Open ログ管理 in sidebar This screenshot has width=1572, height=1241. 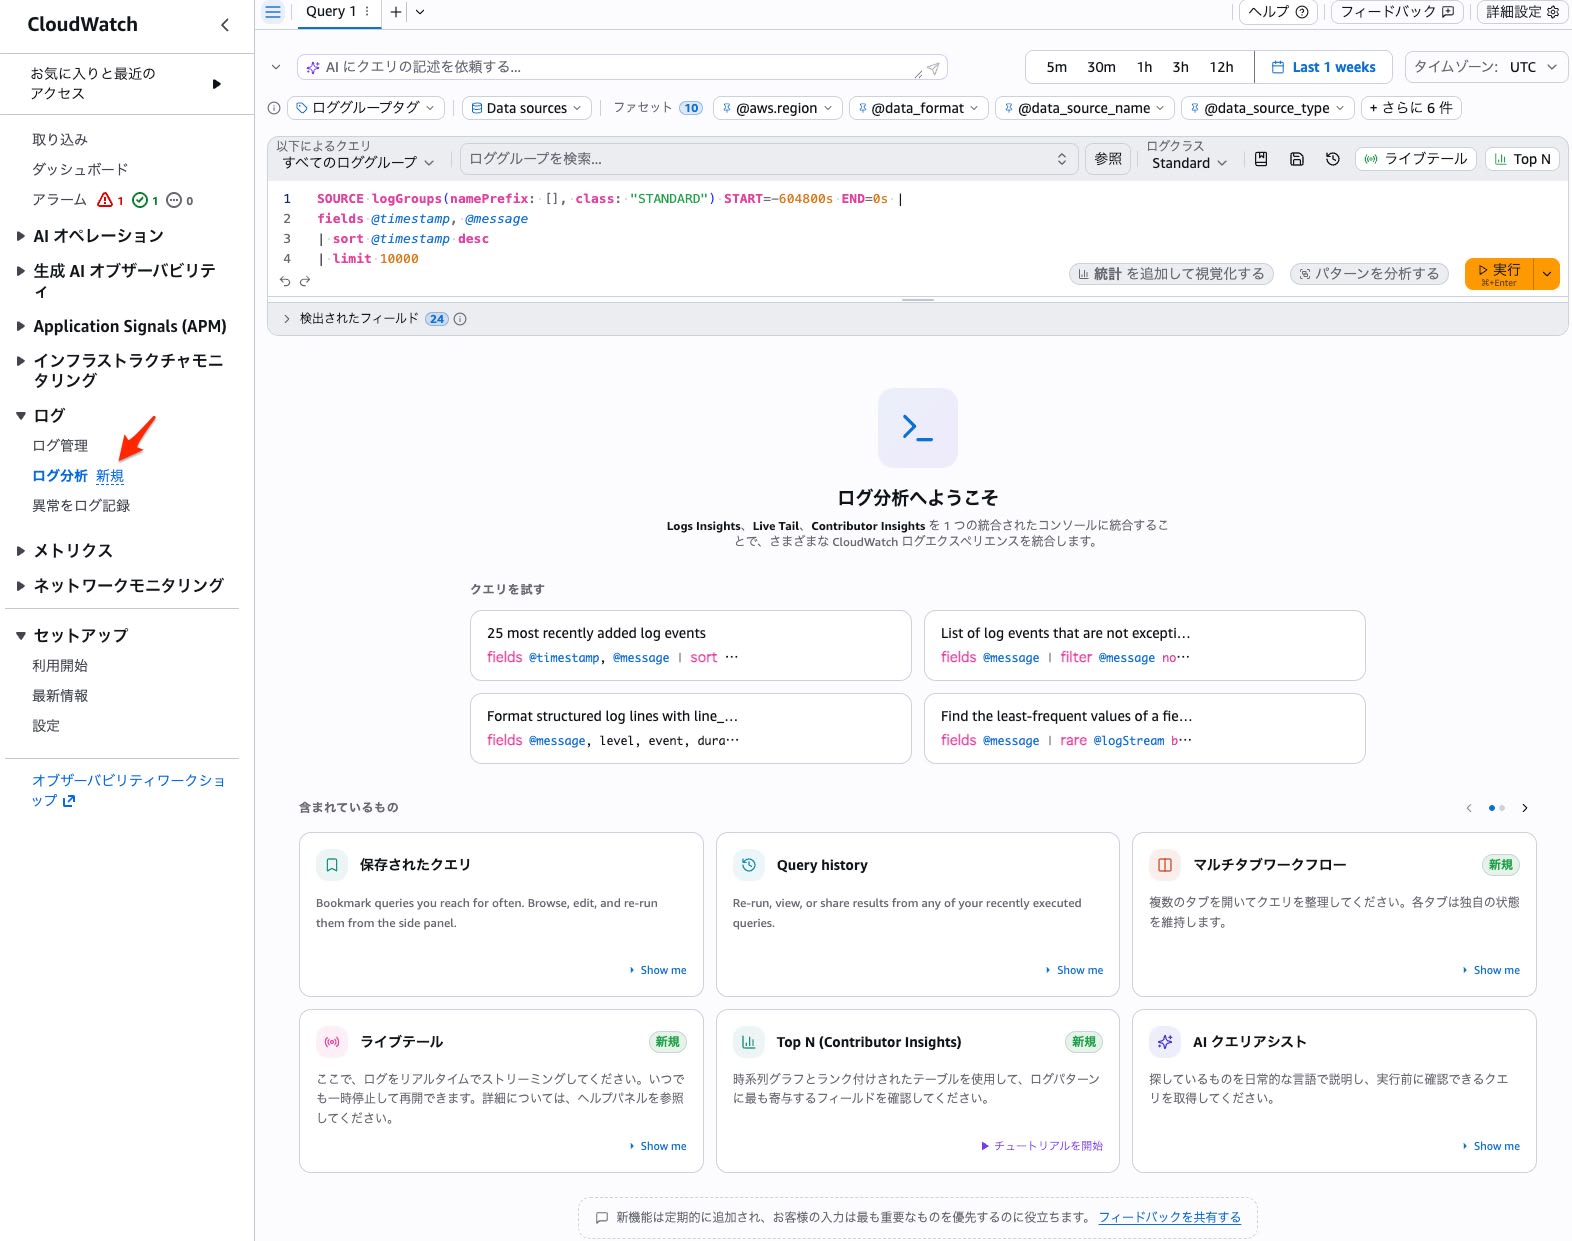[60, 446]
